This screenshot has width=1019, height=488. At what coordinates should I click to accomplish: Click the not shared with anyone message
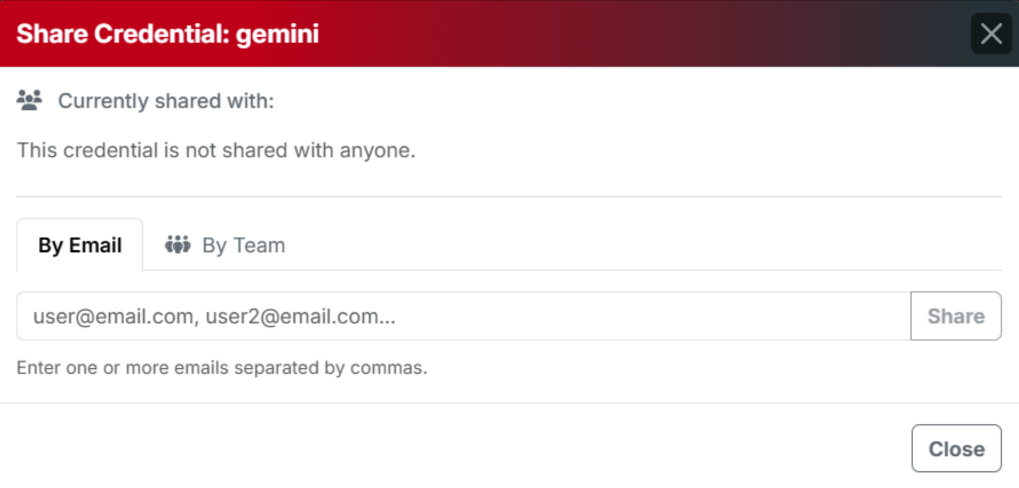click(215, 151)
